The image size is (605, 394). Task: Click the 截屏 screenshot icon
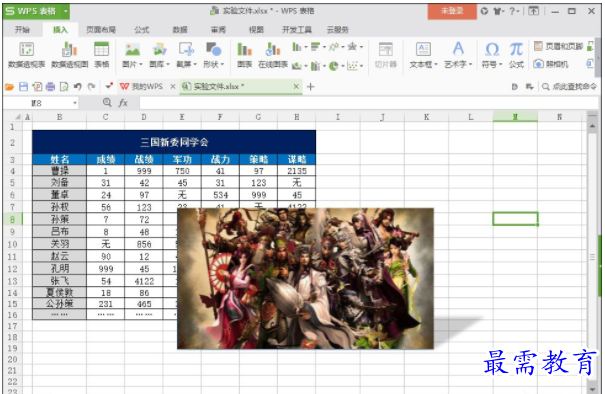[186, 50]
